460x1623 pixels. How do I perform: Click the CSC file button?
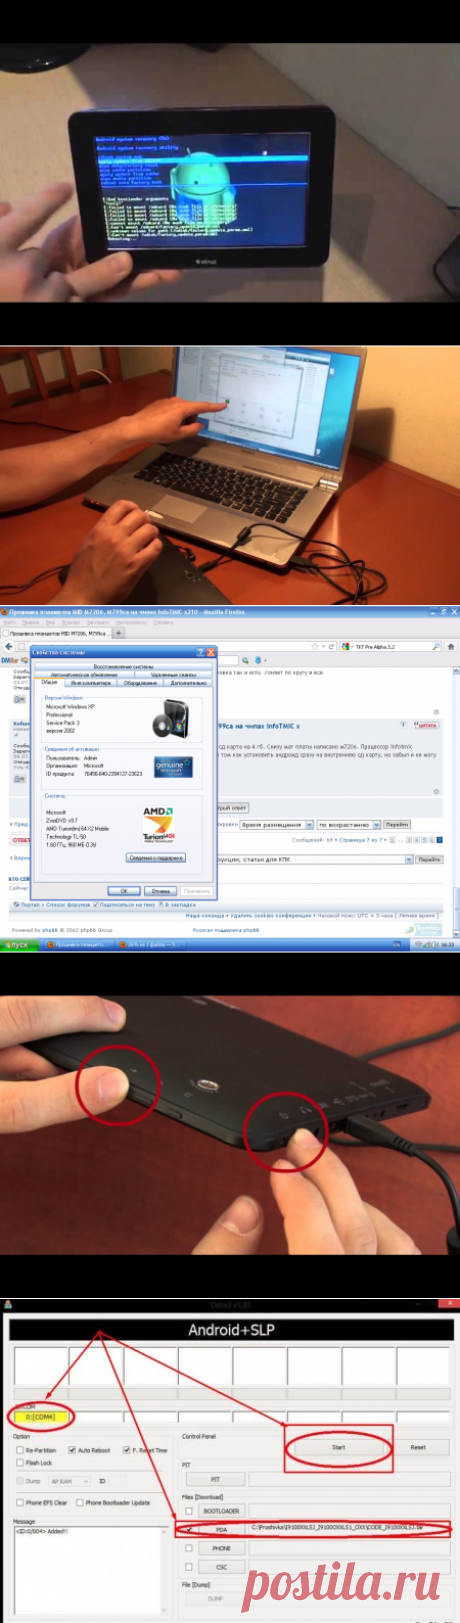click(x=221, y=1567)
